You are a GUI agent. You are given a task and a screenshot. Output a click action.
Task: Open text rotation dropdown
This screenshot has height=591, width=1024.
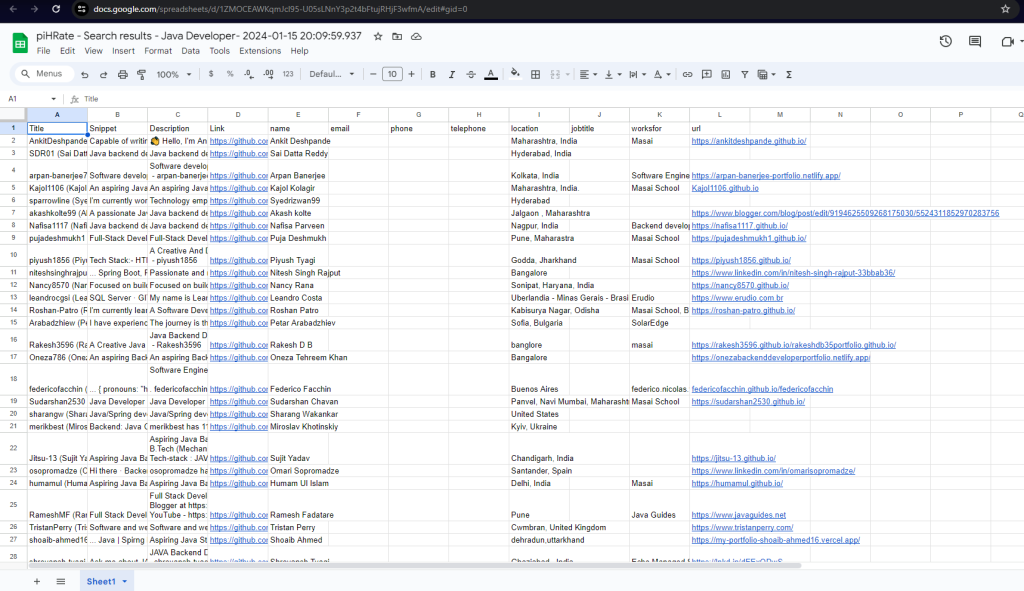pyautogui.click(x=662, y=74)
